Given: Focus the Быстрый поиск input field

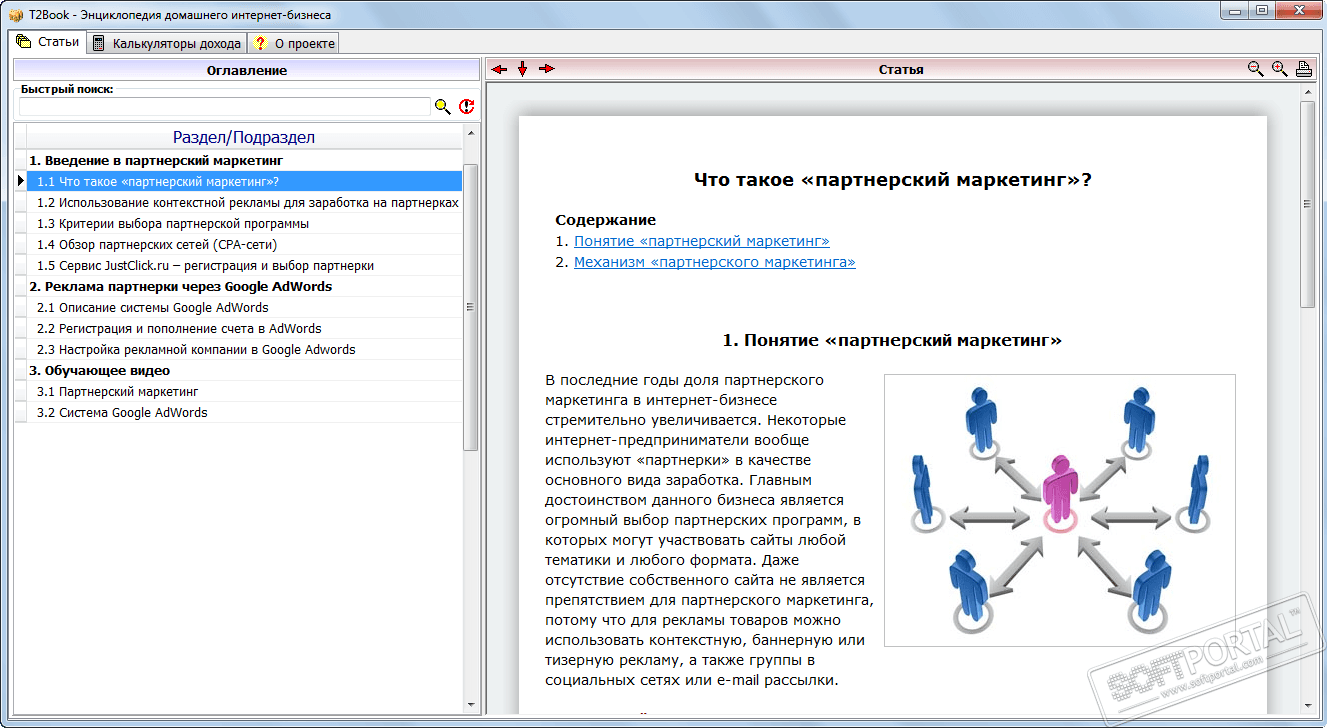Looking at the screenshot, I should pos(224,106).
